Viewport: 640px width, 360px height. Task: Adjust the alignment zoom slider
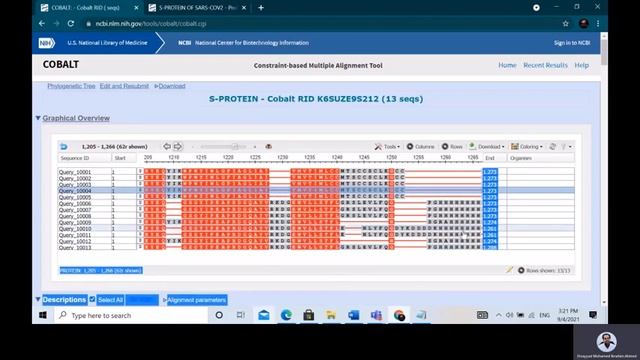click(223, 147)
